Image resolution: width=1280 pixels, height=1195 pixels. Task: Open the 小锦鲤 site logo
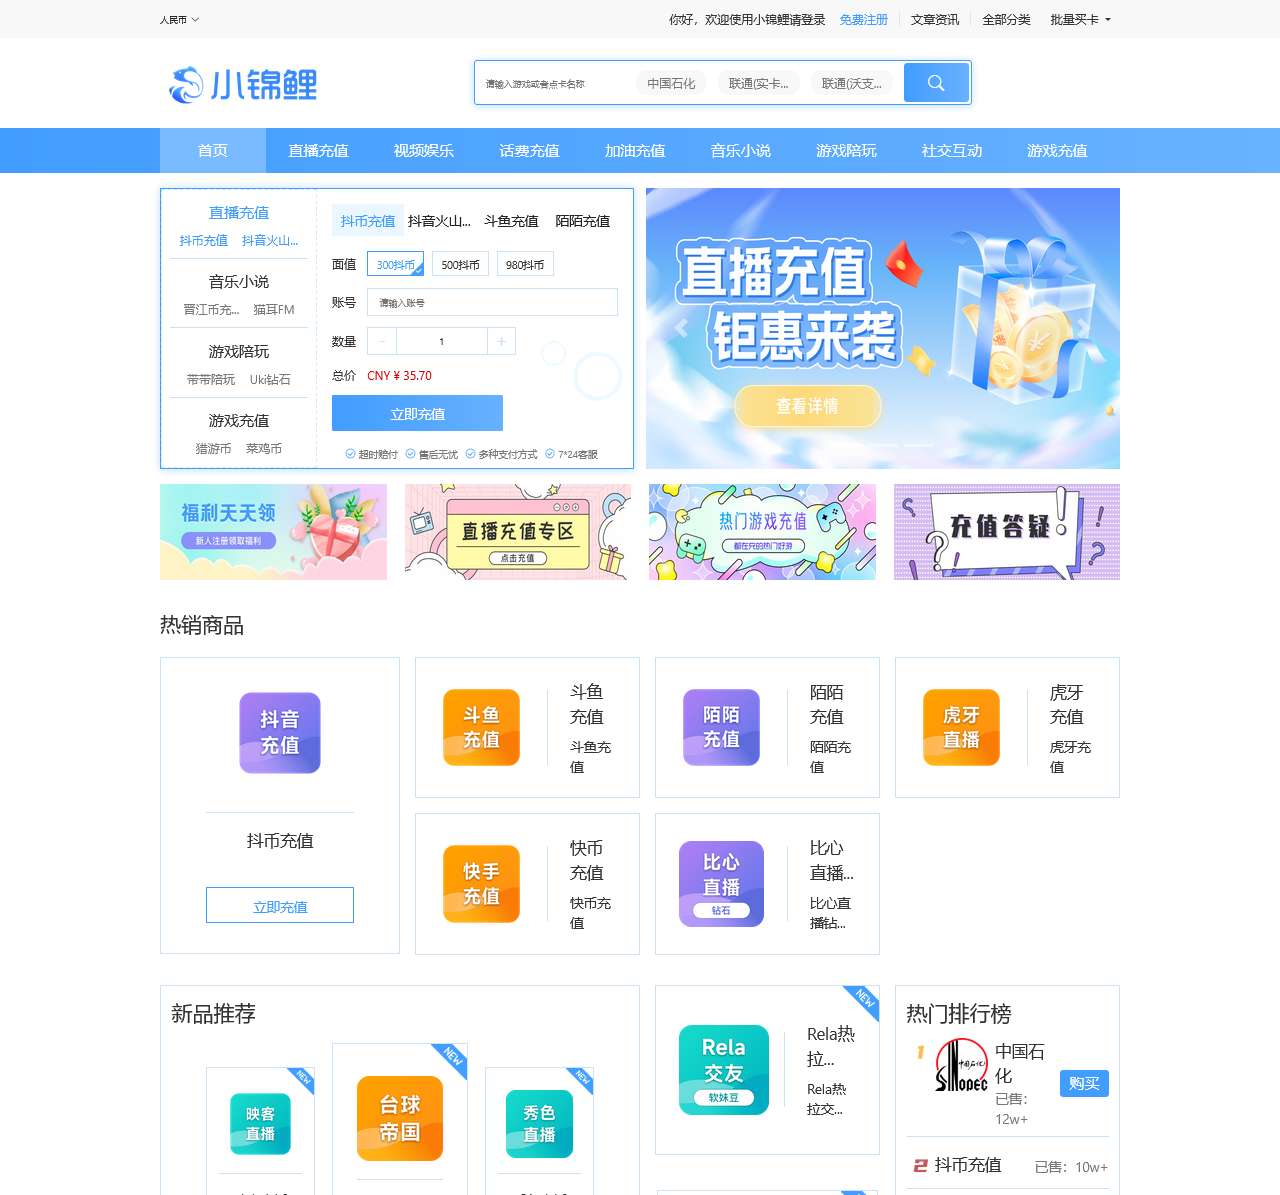click(243, 84)
